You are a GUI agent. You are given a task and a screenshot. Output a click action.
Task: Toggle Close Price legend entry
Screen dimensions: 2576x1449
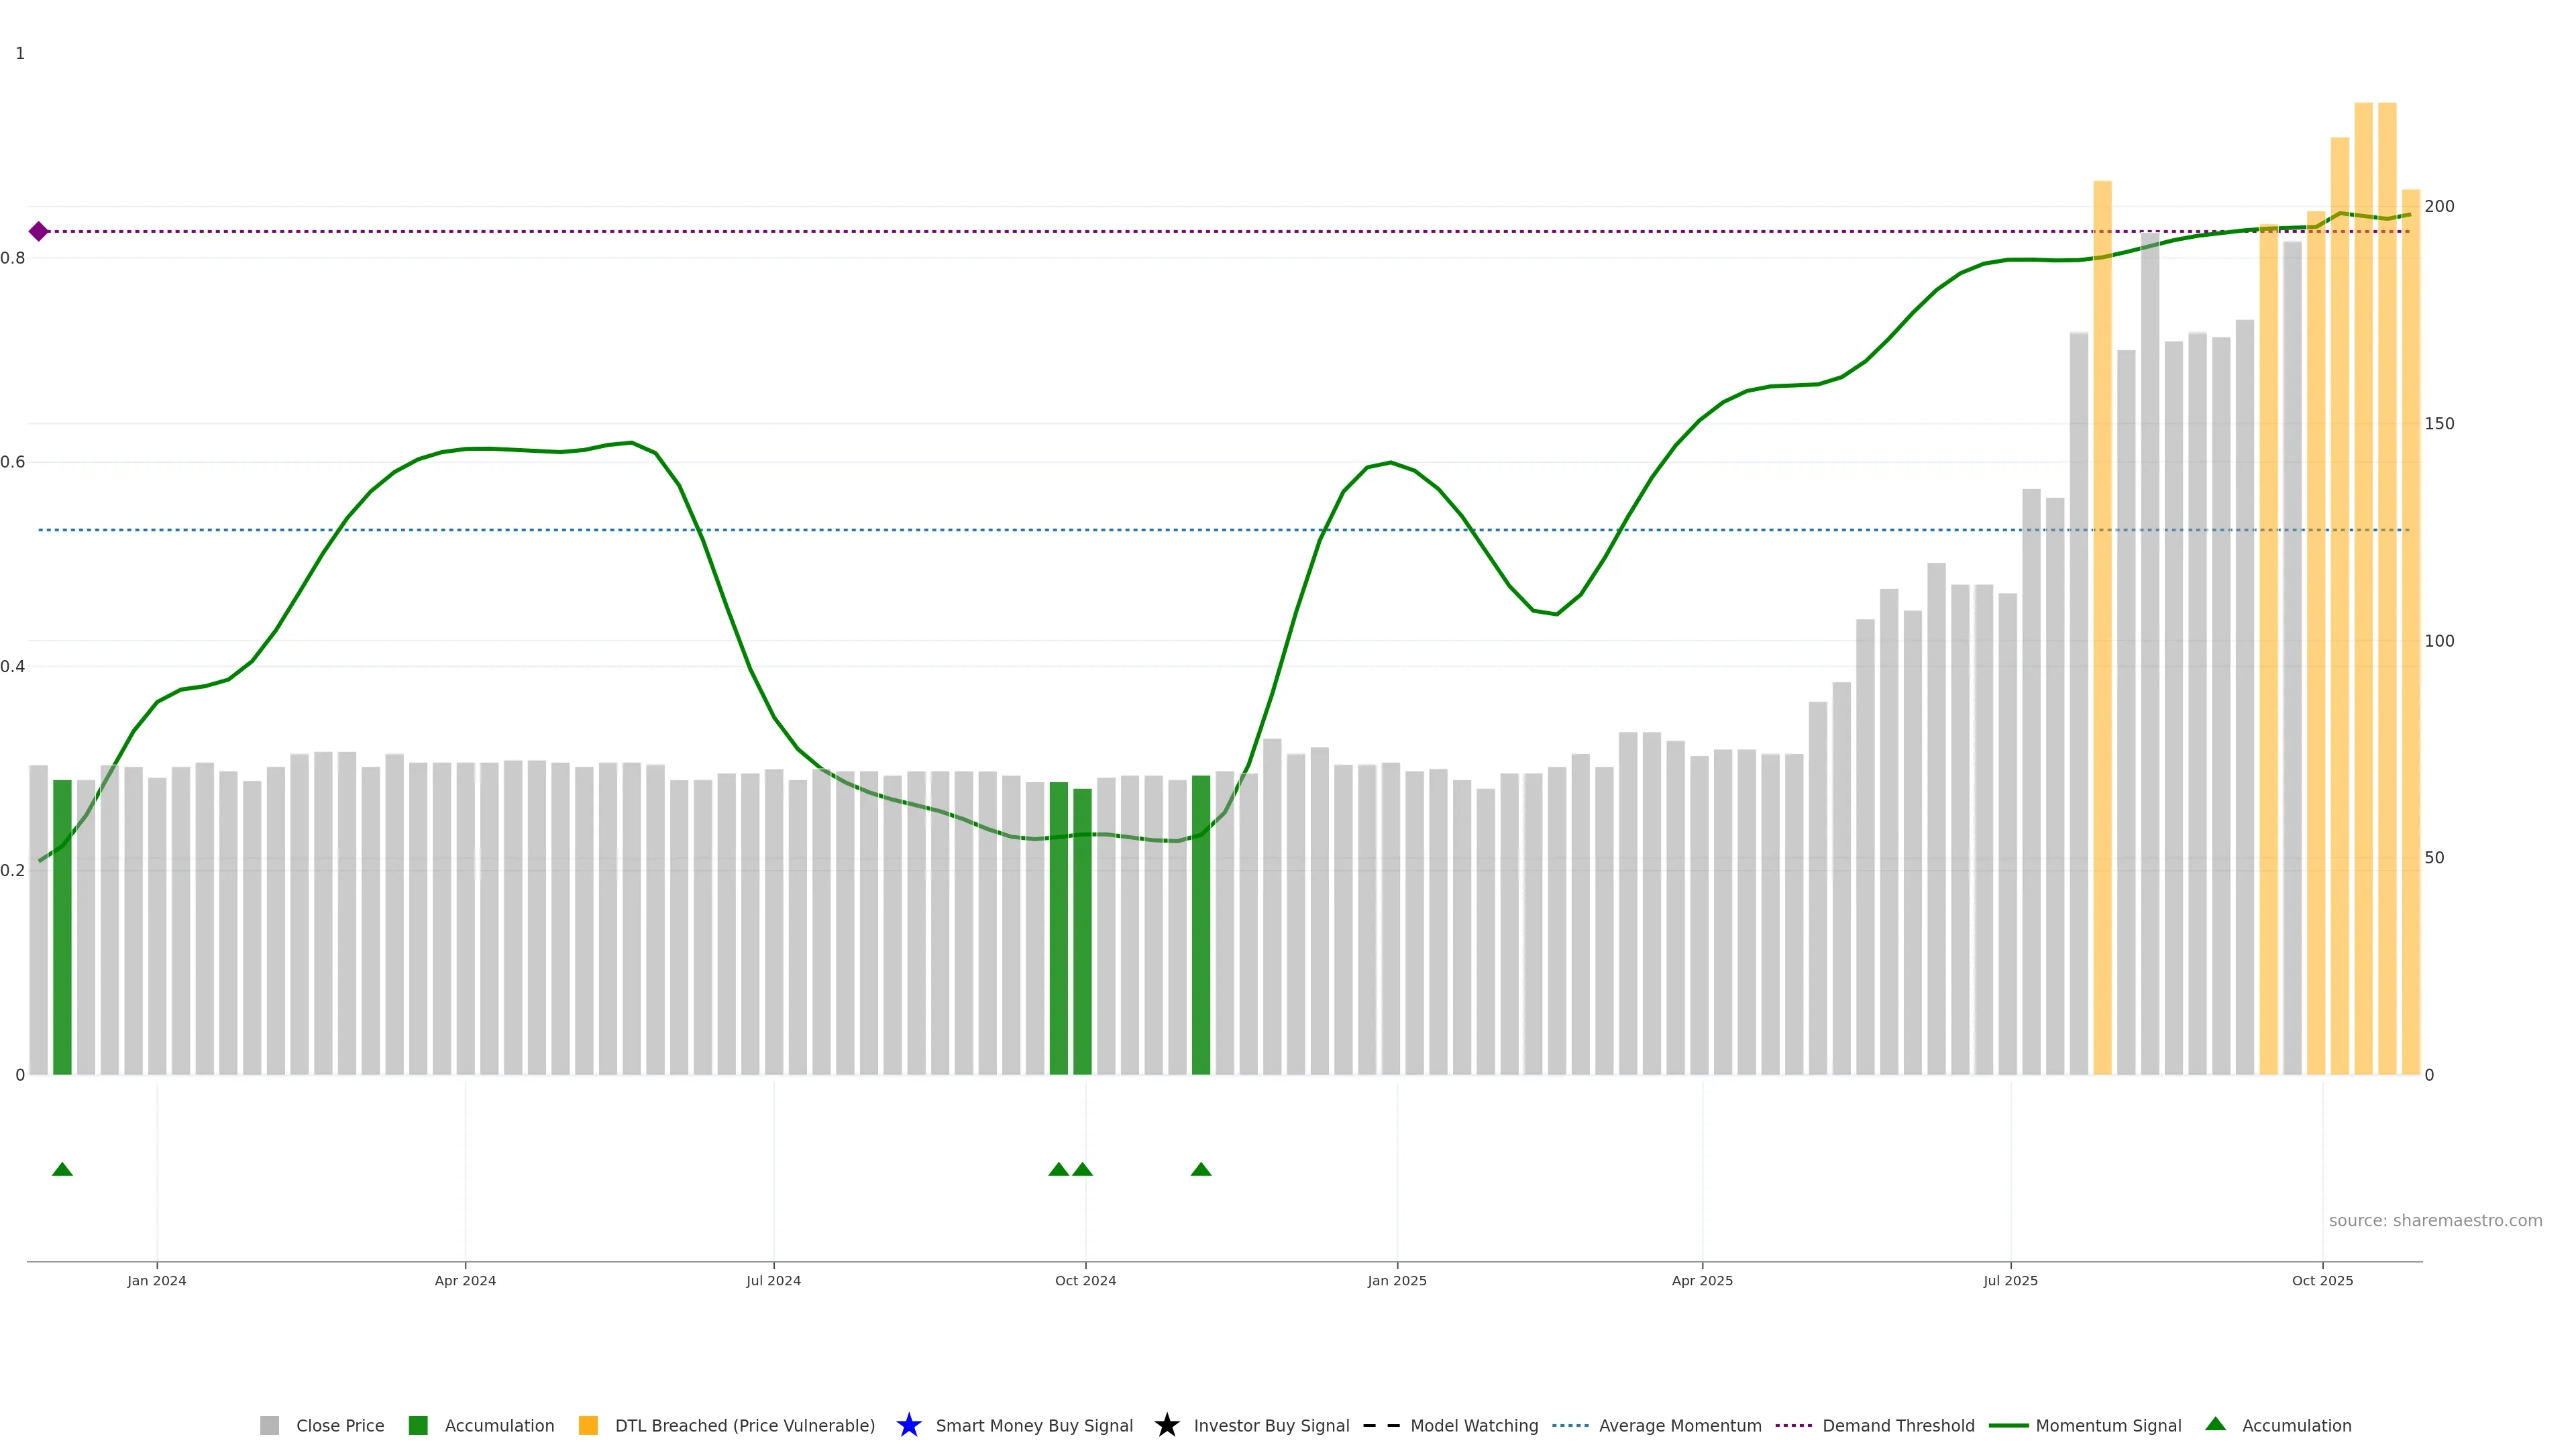(x=339, y=1425)
